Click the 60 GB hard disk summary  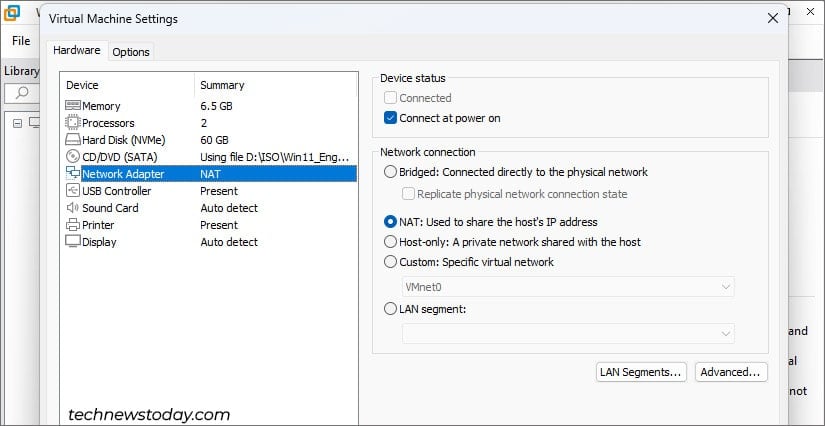tap(214, 140)
